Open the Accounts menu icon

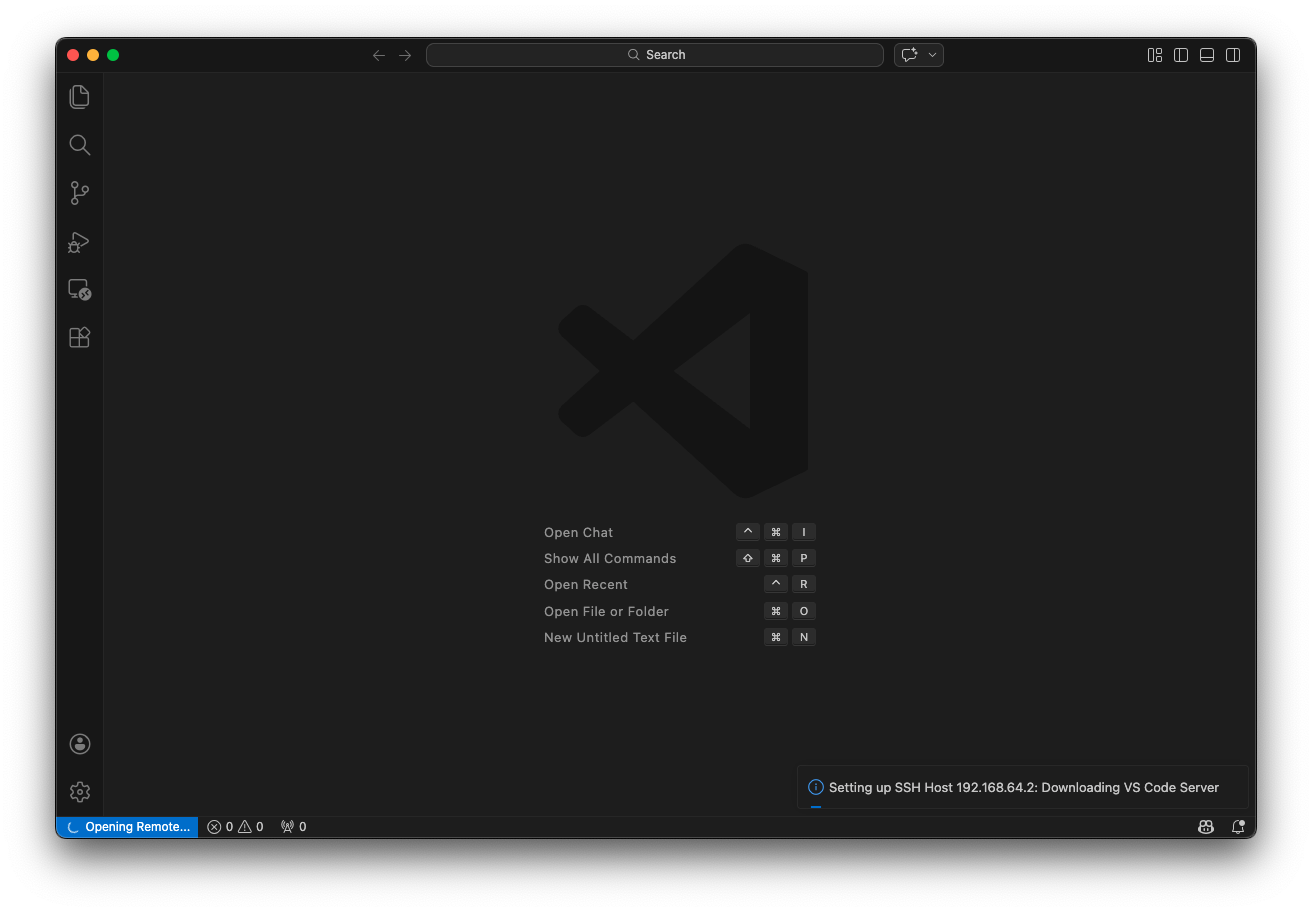(x=80, y=744)
